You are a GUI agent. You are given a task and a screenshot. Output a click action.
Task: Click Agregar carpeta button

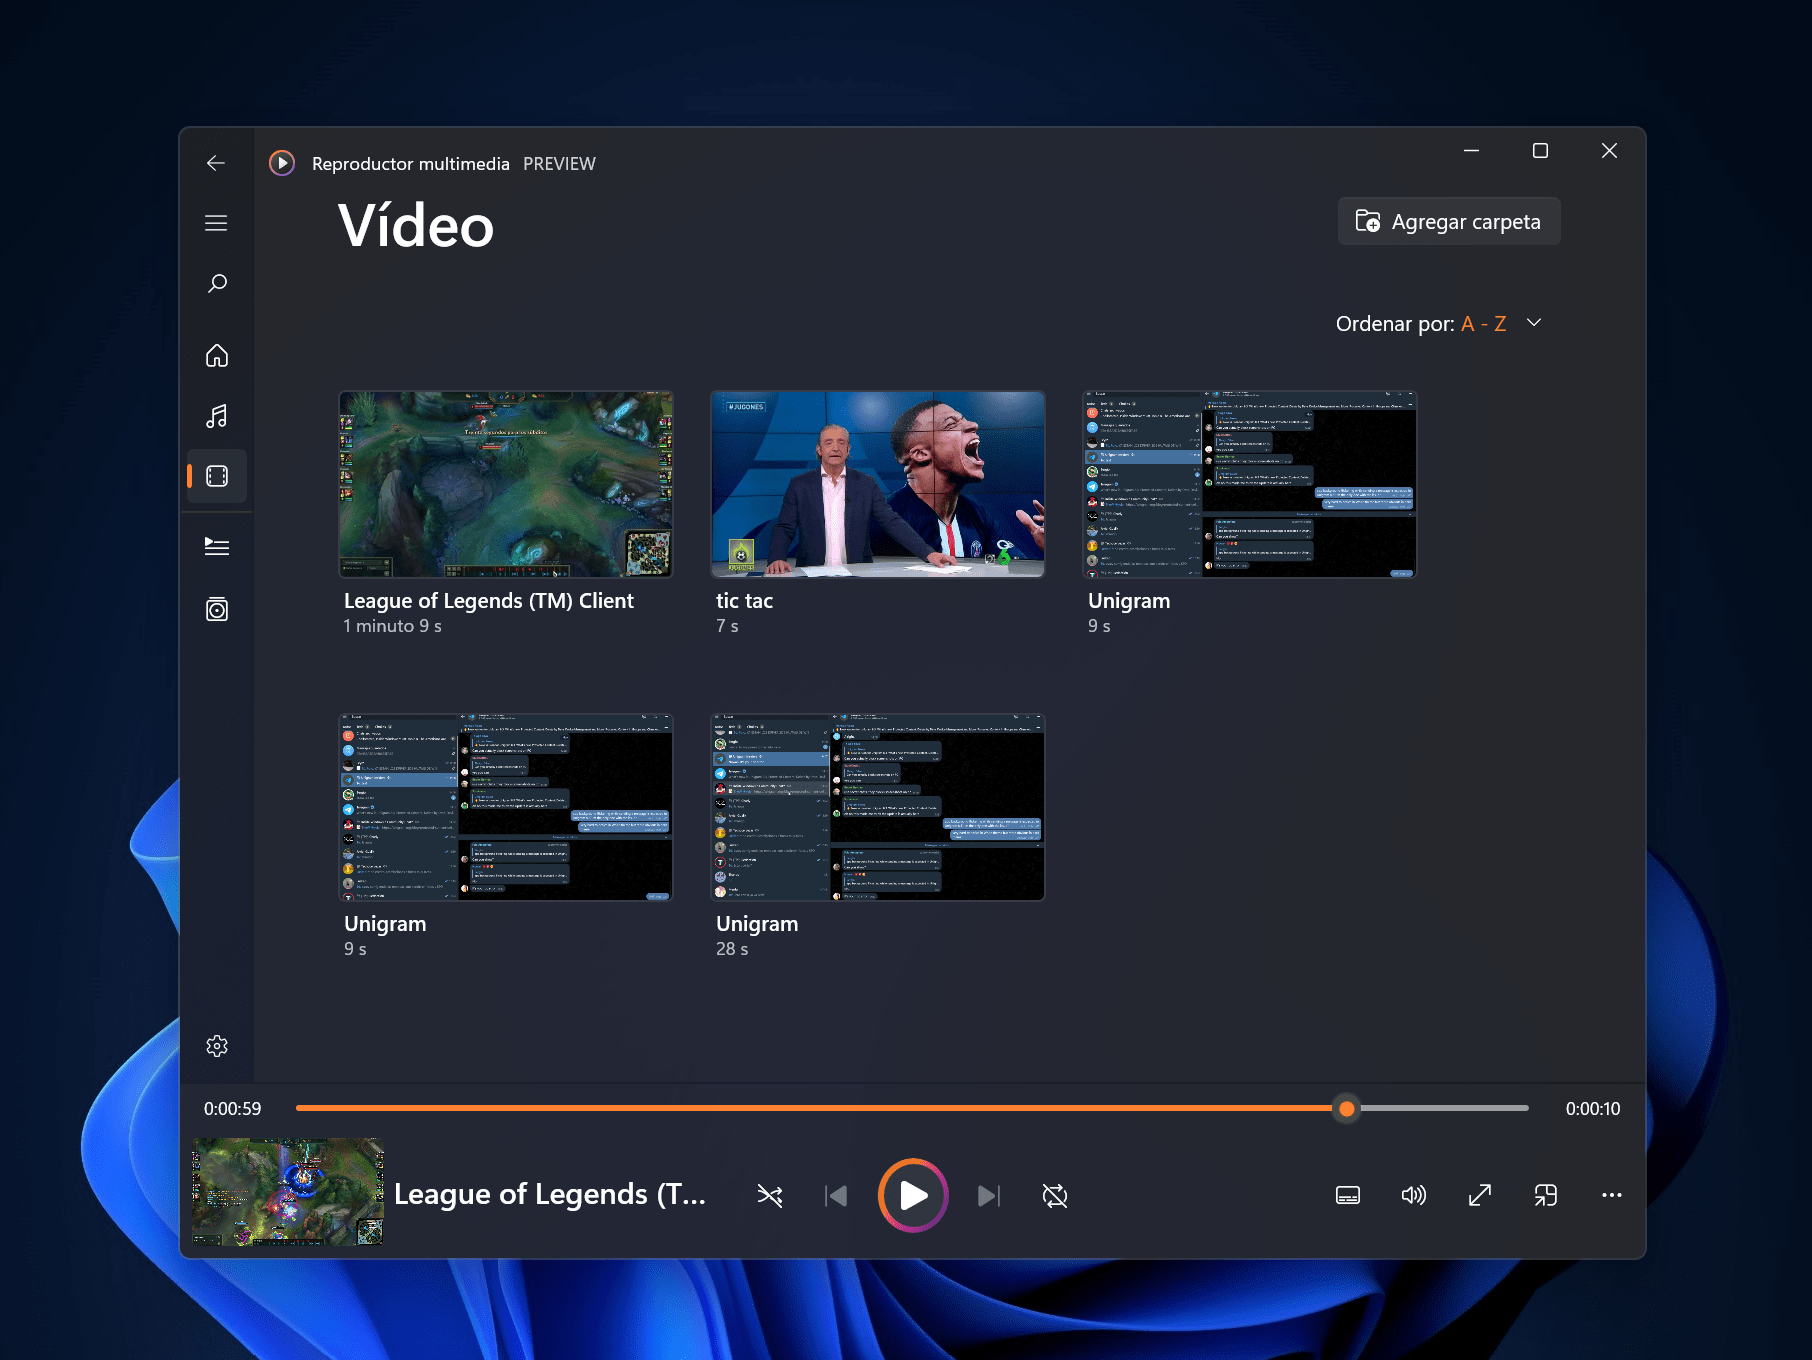1449,221
